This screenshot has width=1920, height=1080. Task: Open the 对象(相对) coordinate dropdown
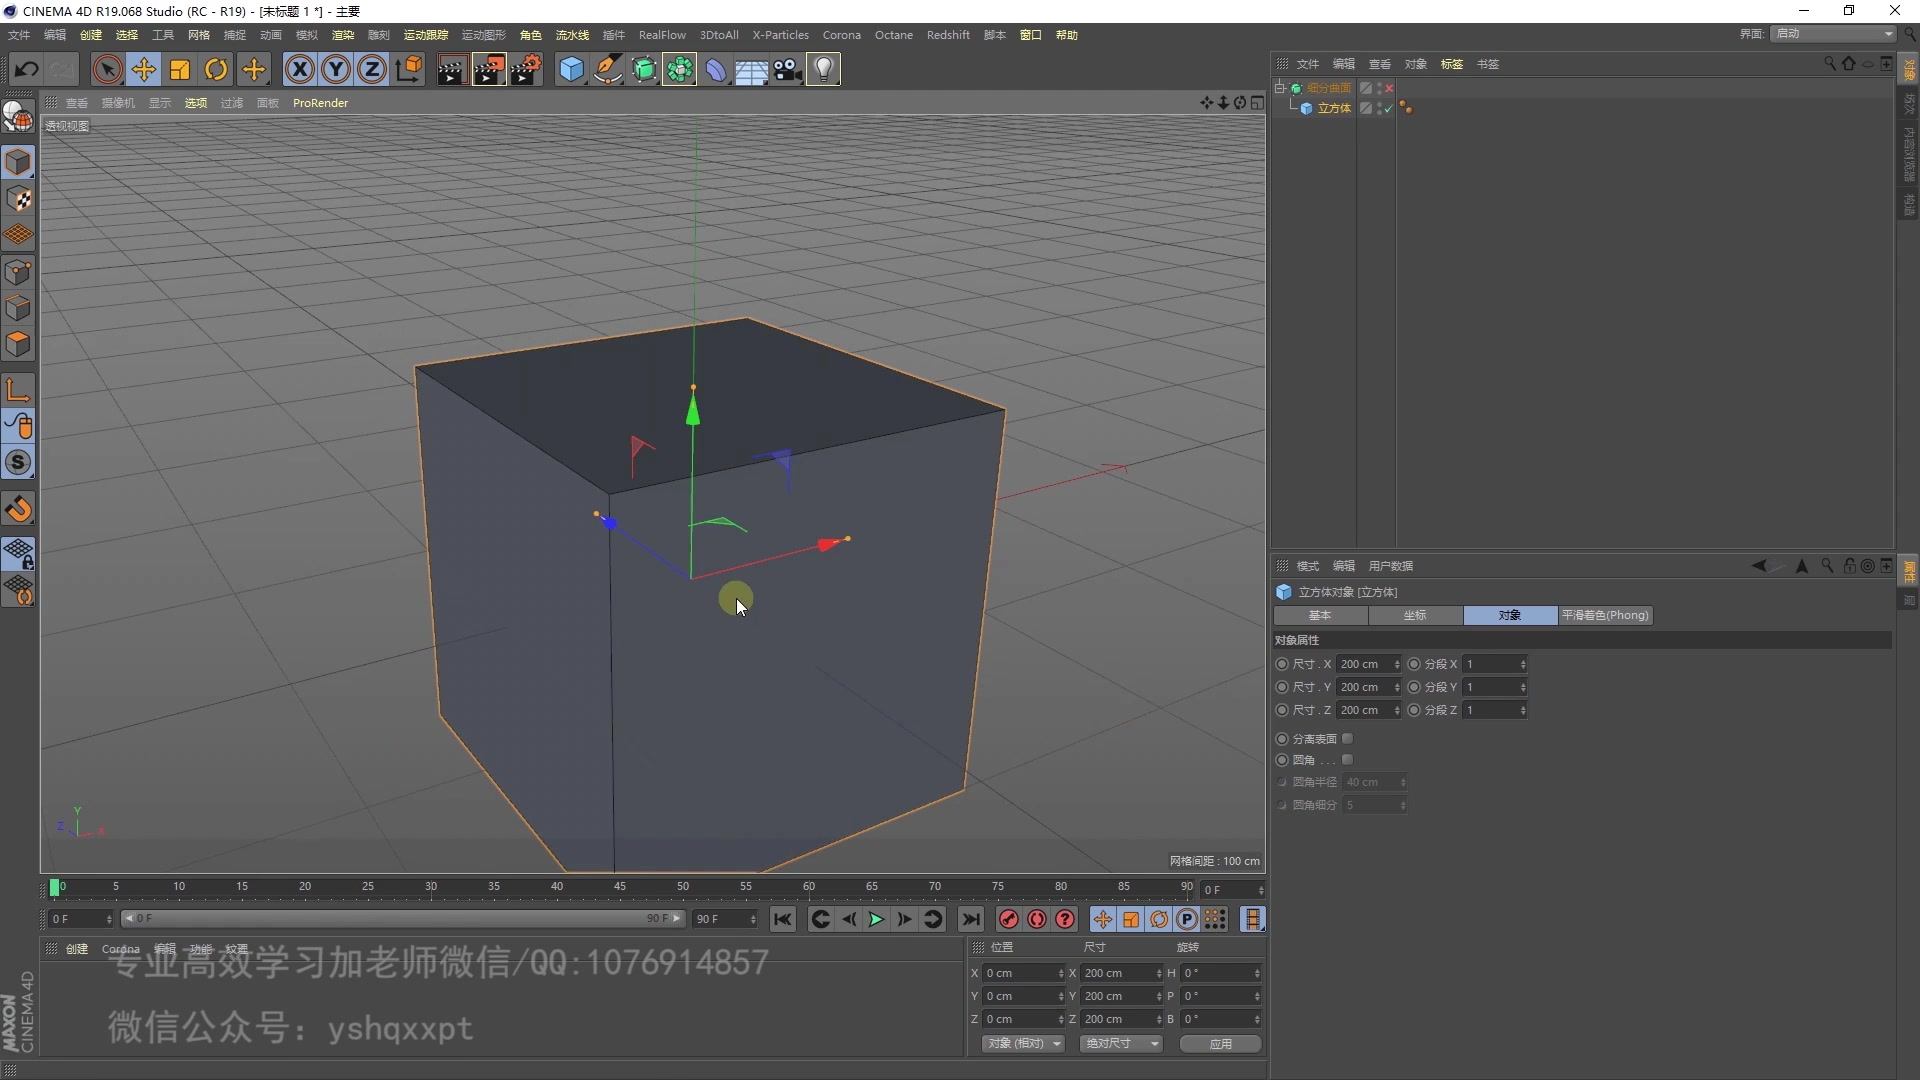pyautogui.click(x=1022, y=1043)
